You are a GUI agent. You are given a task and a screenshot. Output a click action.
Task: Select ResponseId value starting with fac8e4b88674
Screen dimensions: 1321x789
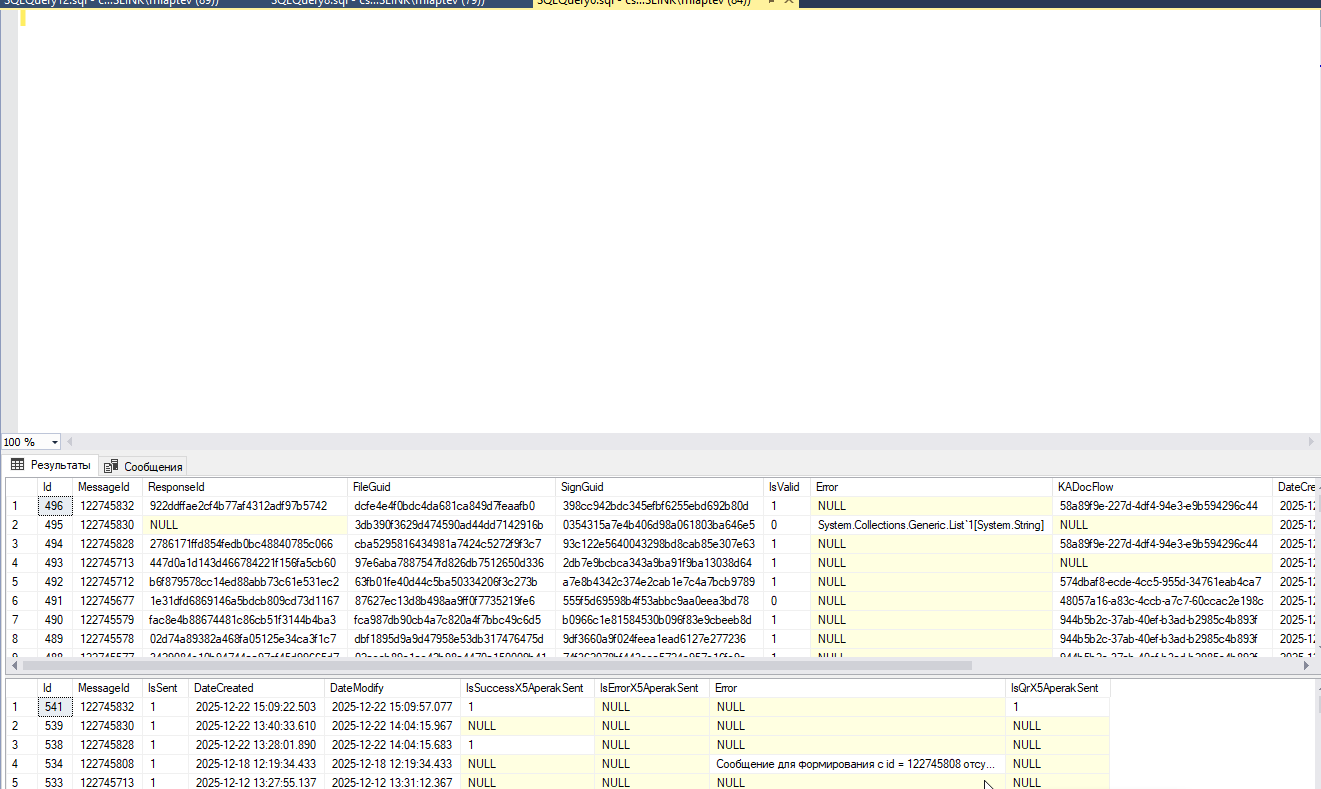point(246,620)
